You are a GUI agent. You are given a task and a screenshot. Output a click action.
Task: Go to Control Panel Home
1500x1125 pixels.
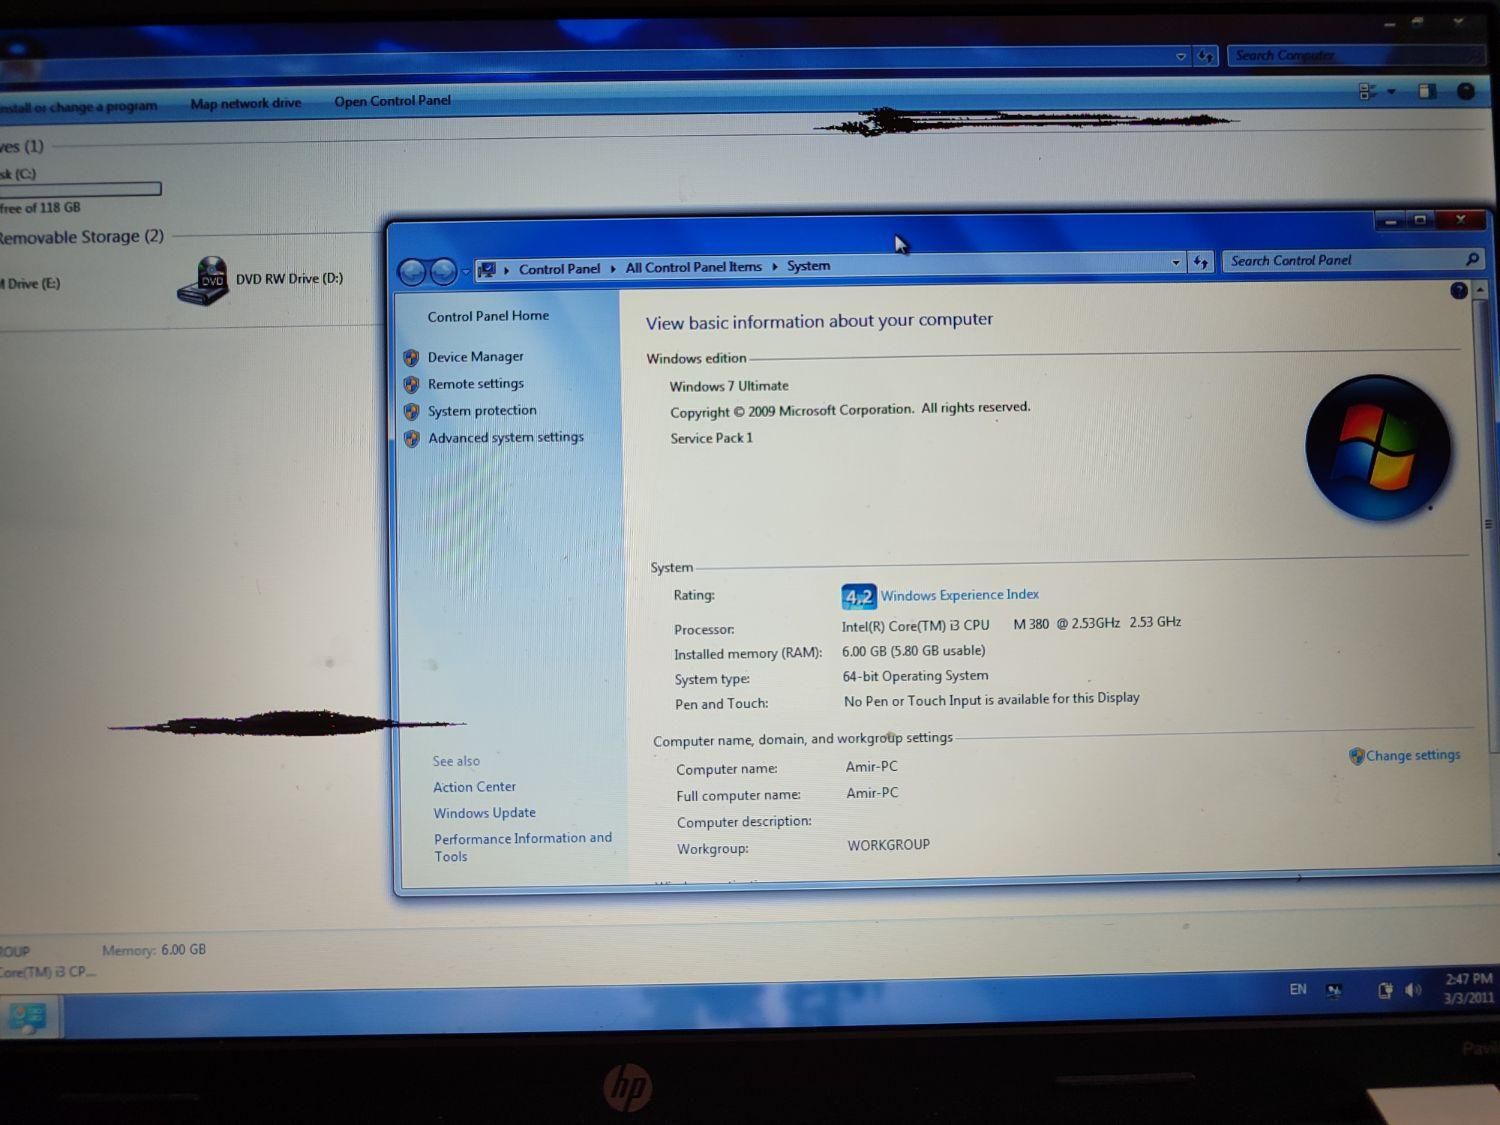[488, 316]
